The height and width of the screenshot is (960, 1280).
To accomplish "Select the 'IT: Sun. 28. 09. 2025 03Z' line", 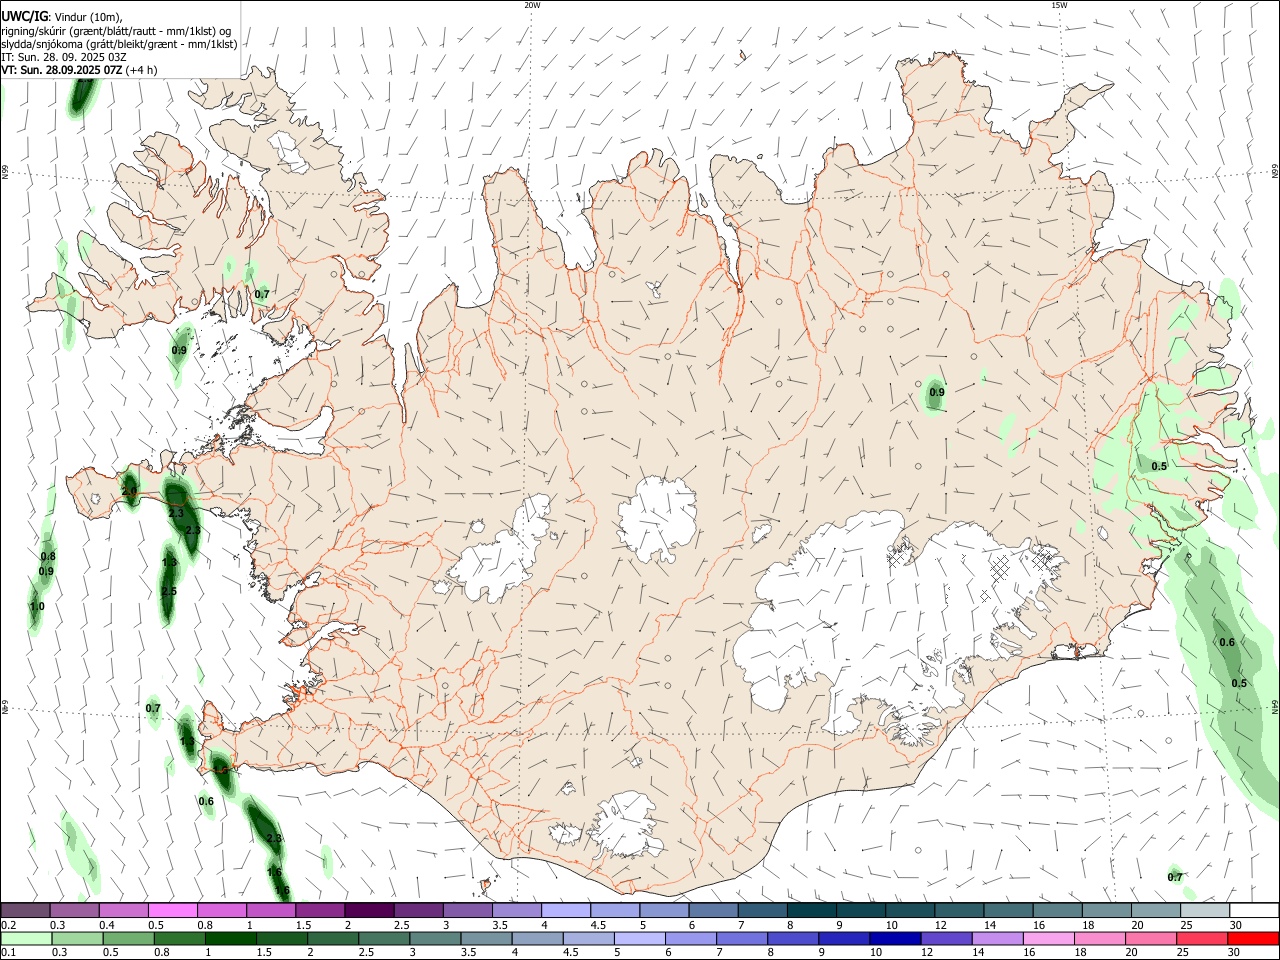I will (64, 57).
